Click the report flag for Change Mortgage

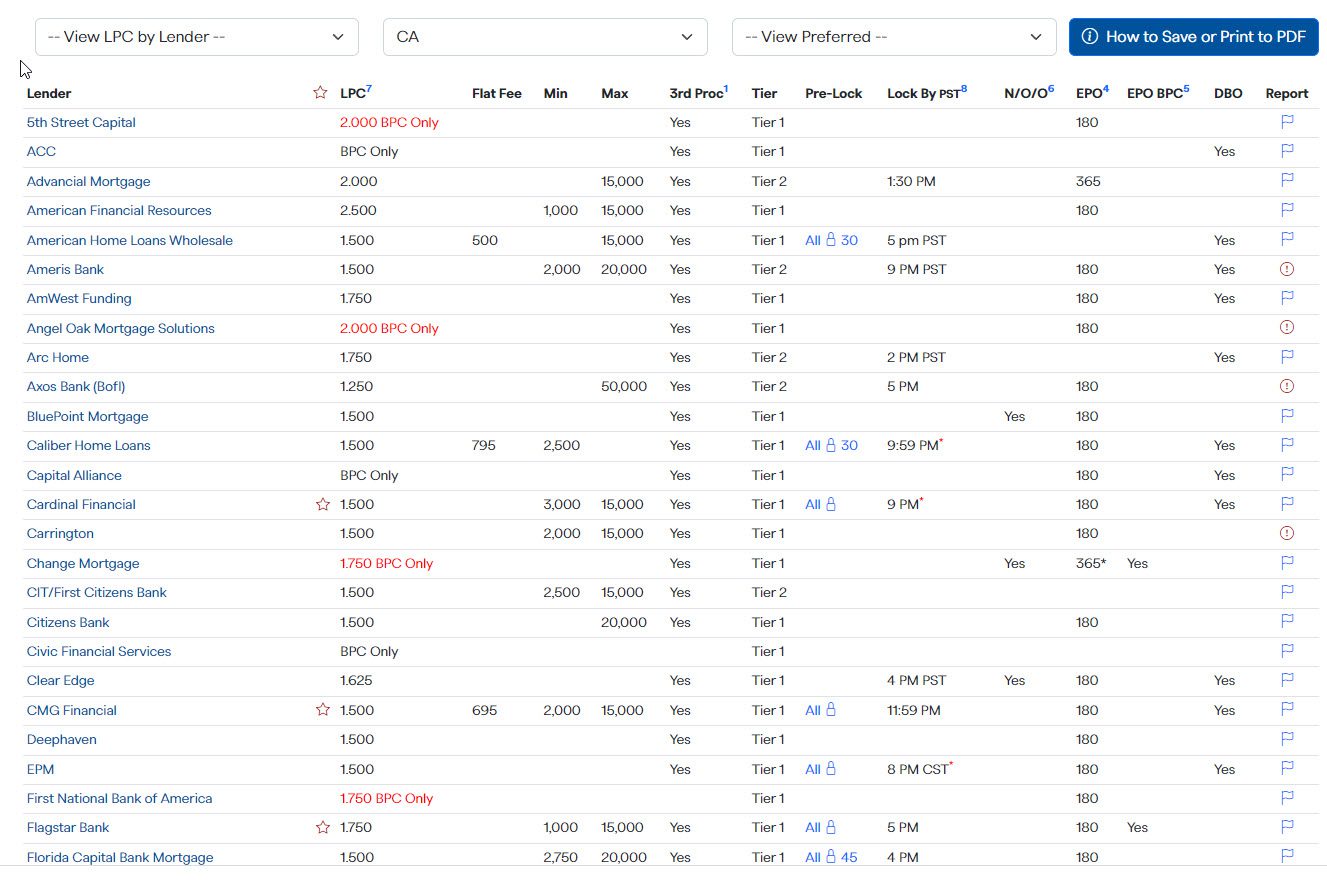(1287, 563)
